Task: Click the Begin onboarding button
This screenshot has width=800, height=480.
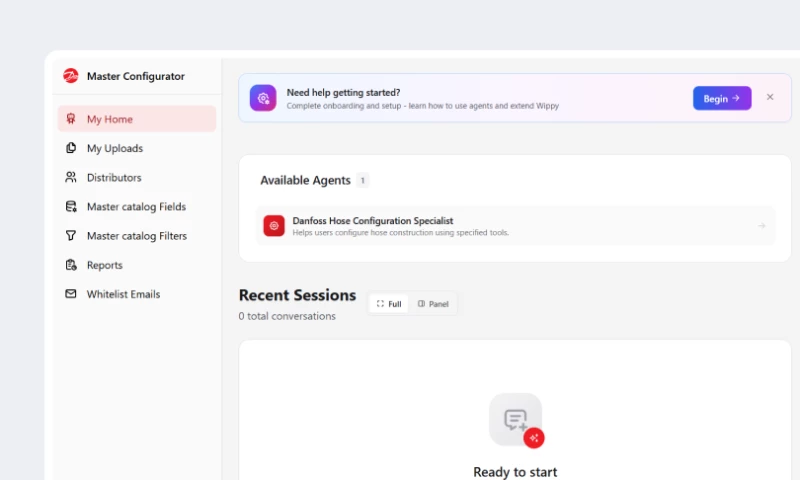Action: pos(722,98)
